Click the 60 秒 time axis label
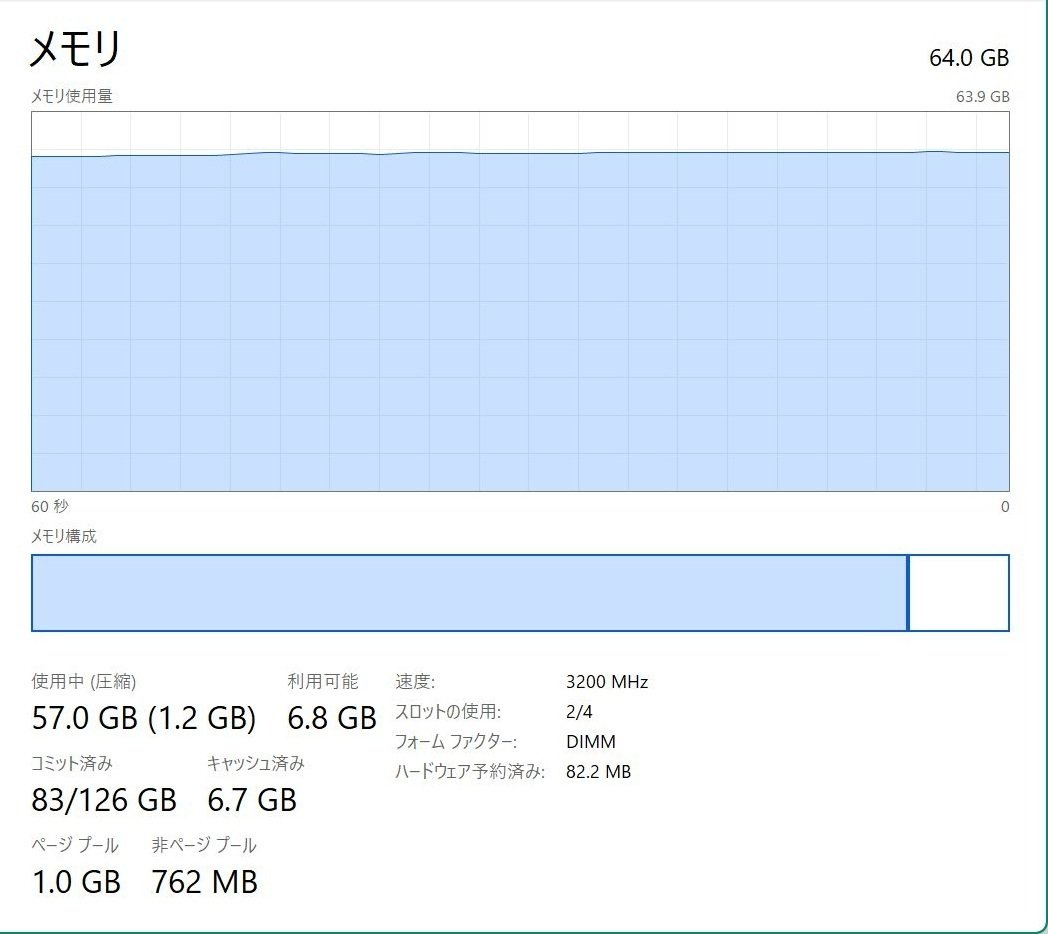 point(50,506)
